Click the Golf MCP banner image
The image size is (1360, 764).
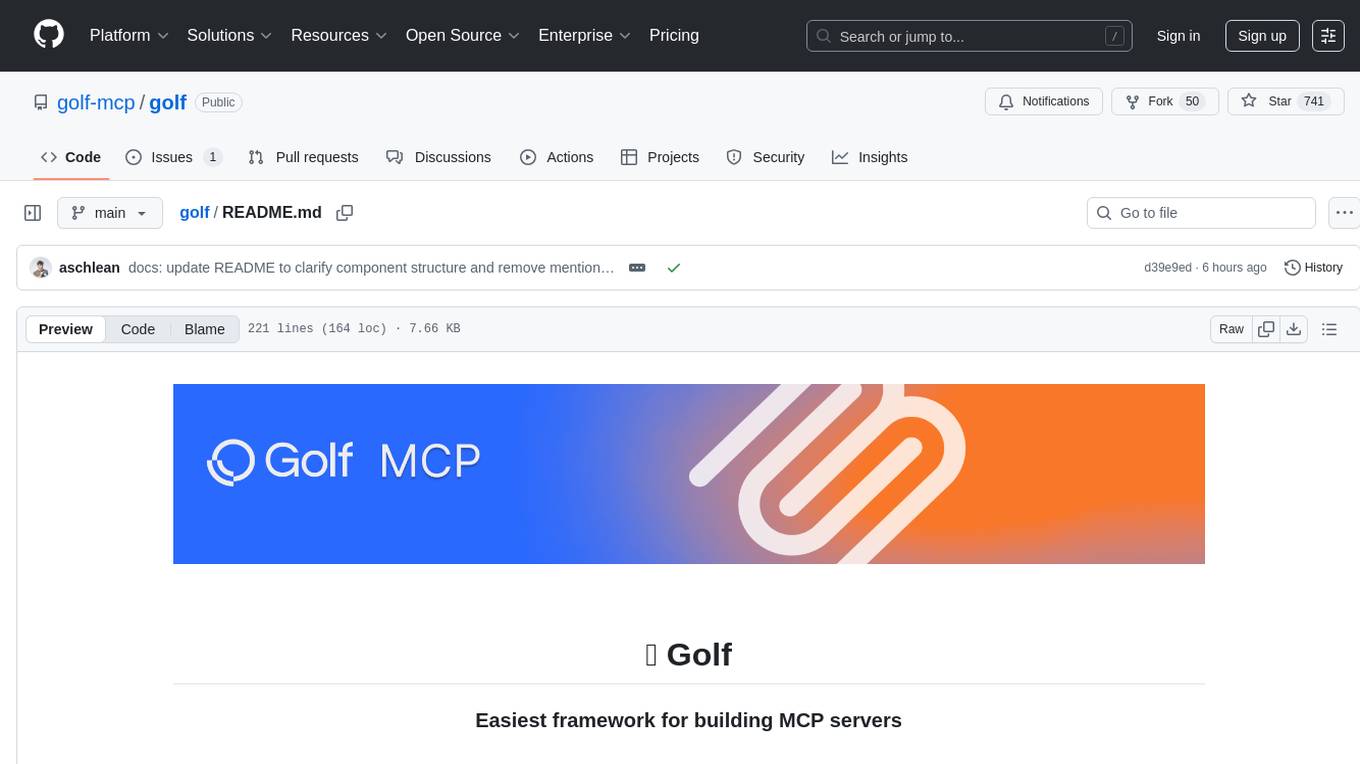point(688,474)
